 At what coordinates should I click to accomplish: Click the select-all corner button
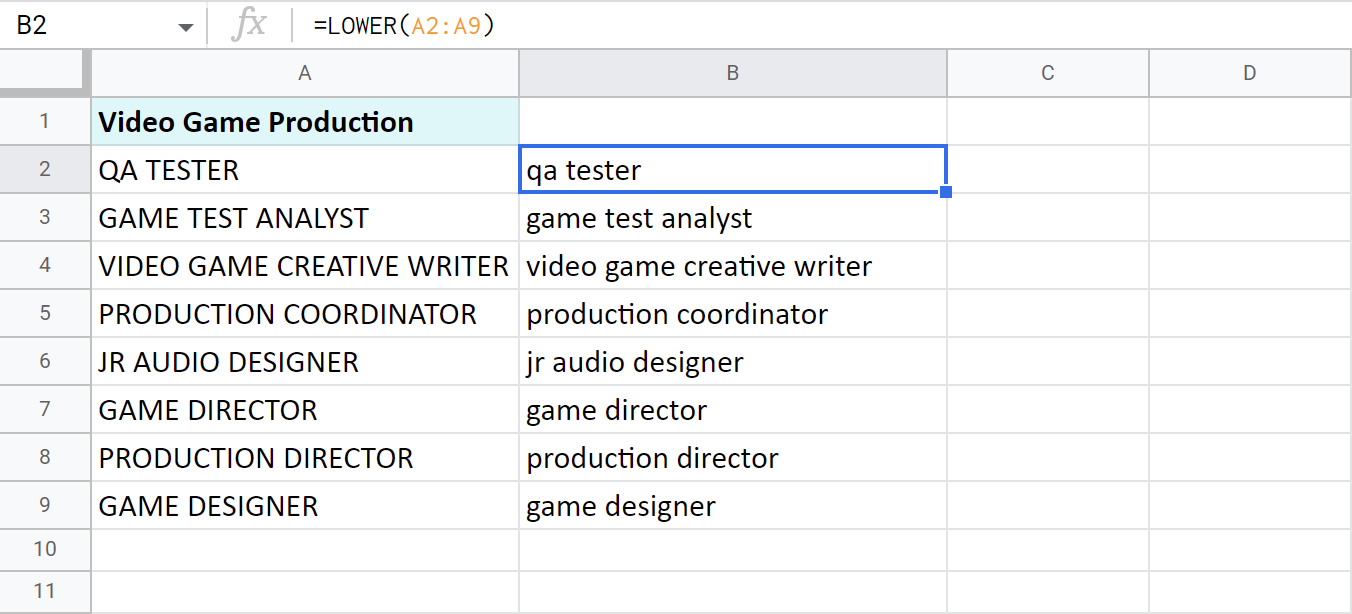[45, 72]
